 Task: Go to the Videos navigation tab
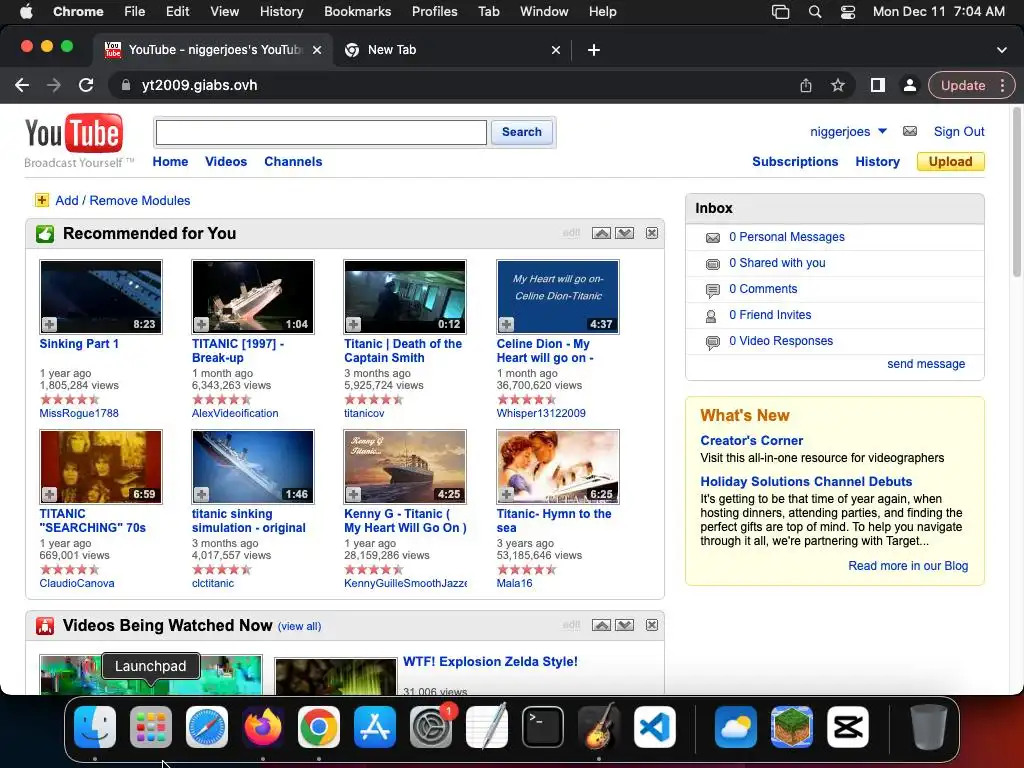226,161
